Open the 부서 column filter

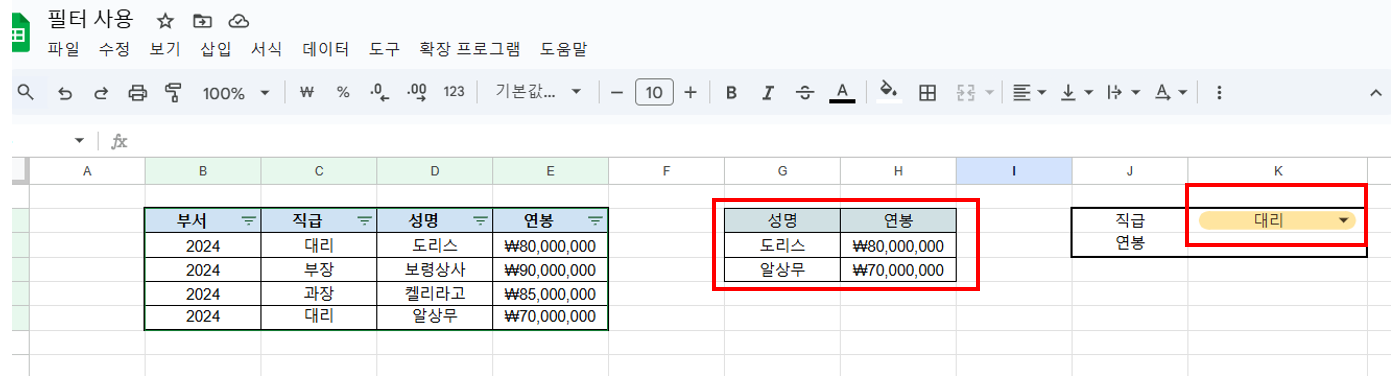click(x=248, y=220)
